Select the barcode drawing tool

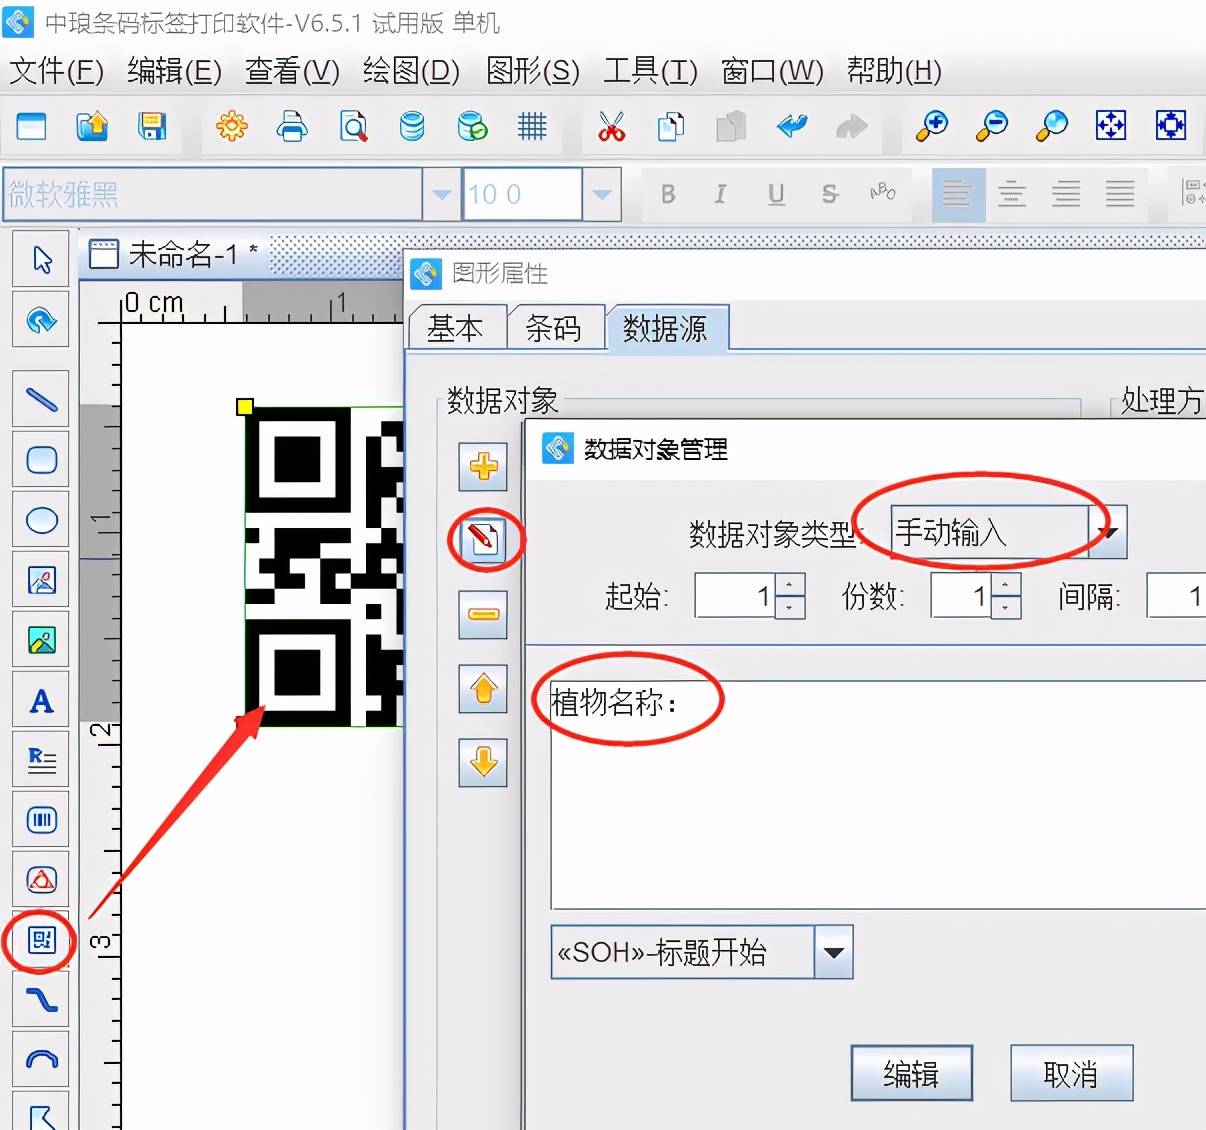pyautogui.click(x=41, y=820)
